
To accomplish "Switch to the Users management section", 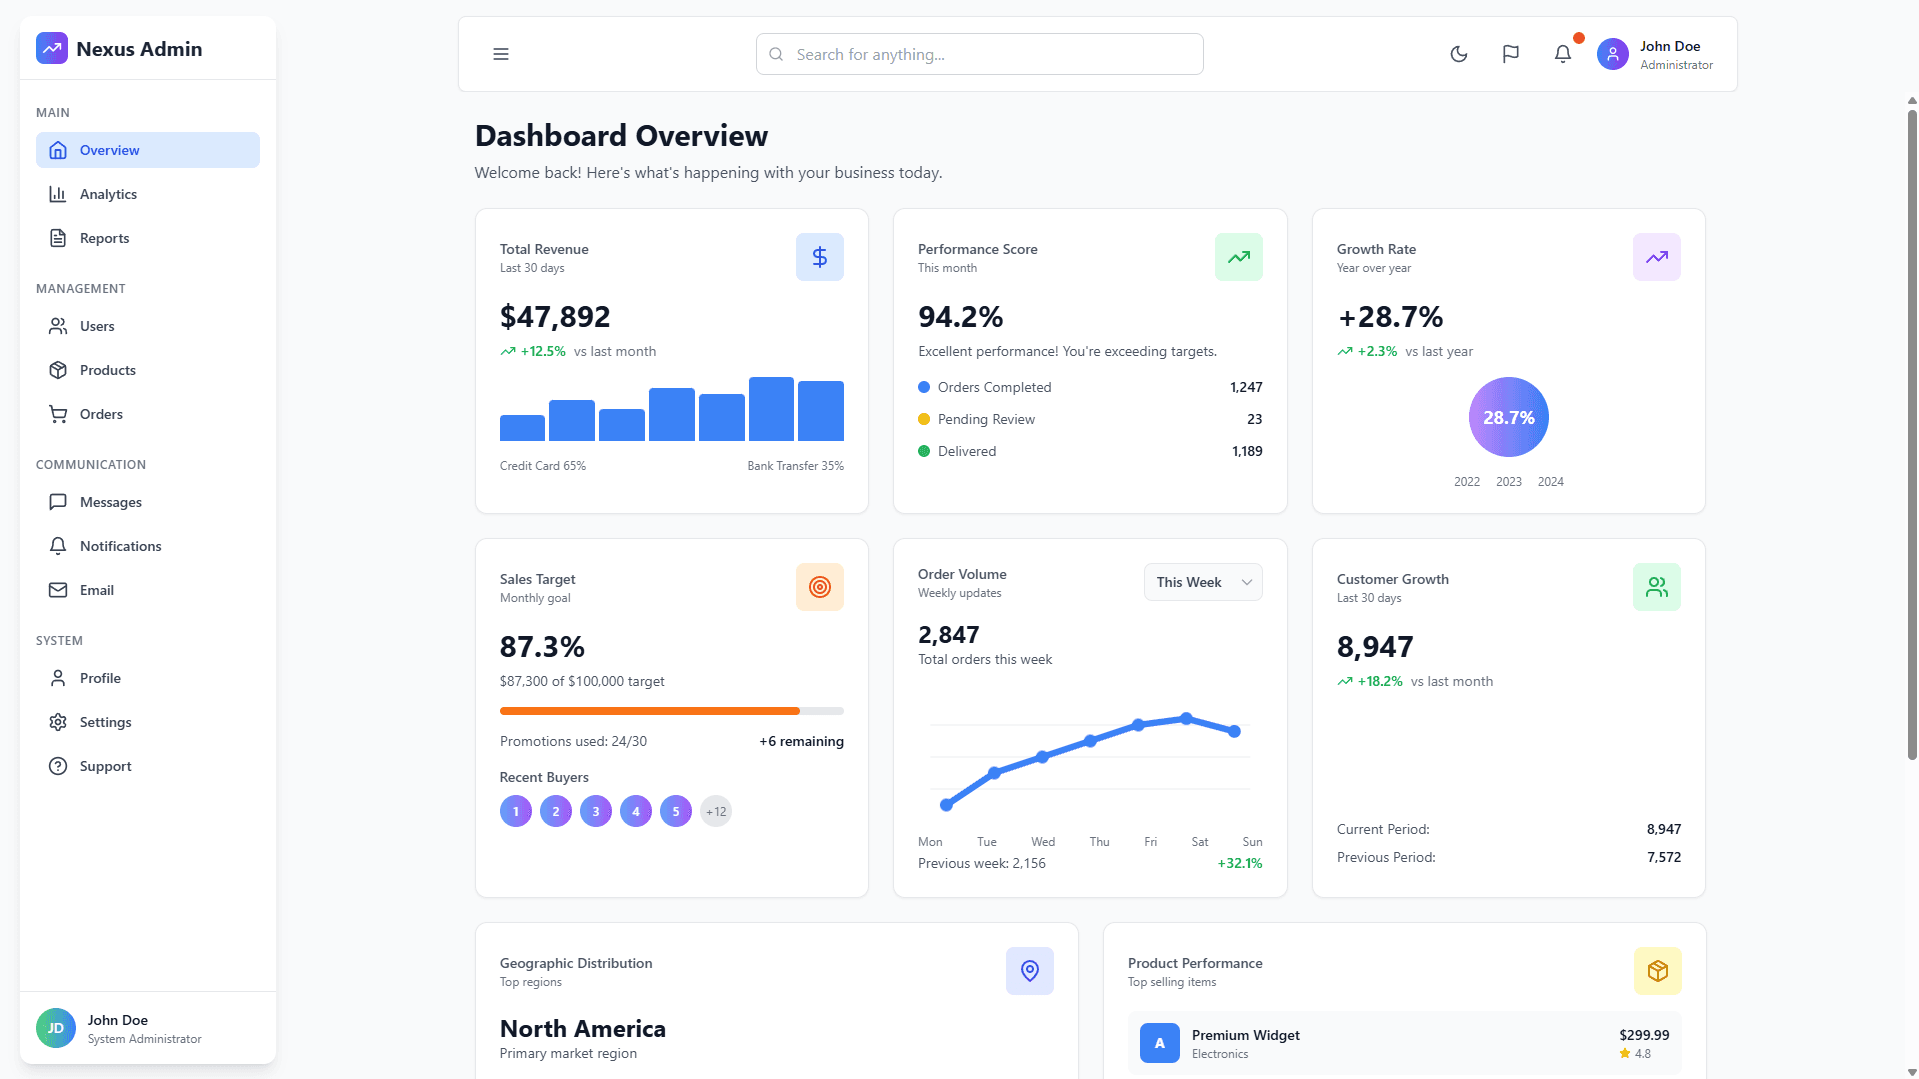I will [96, 326].
